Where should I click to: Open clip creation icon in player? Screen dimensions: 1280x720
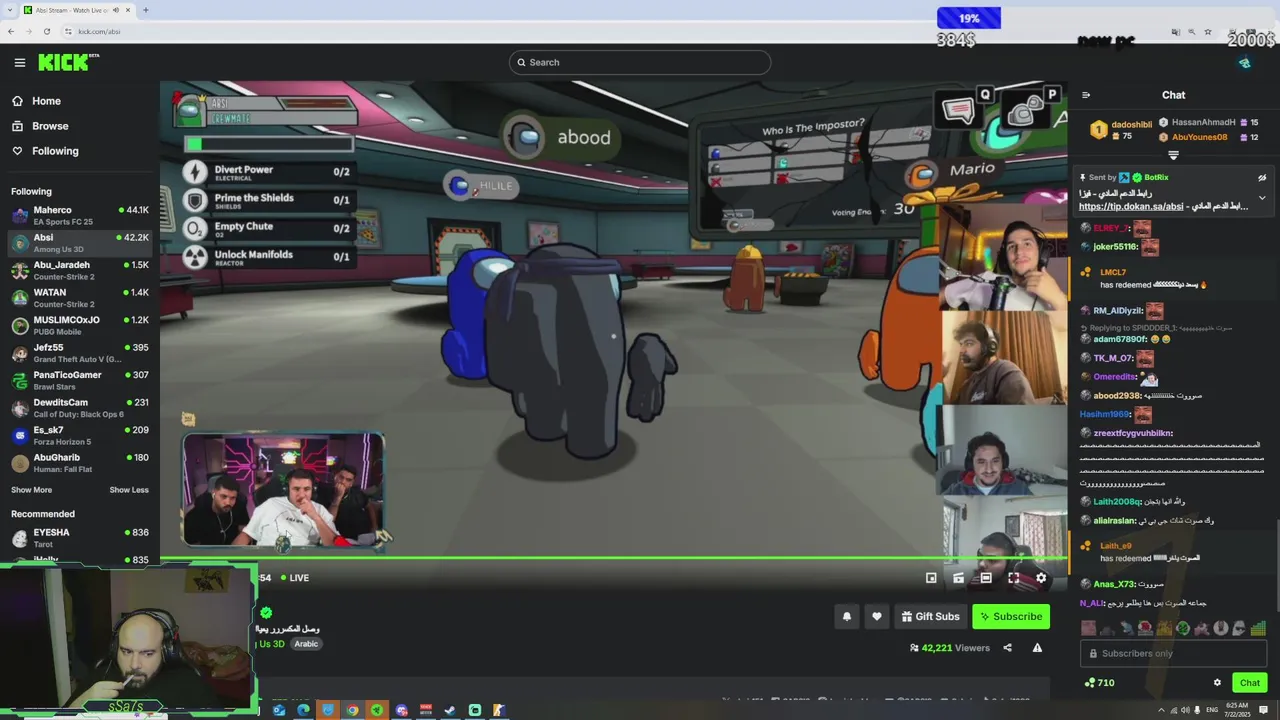tap(958, 578)
